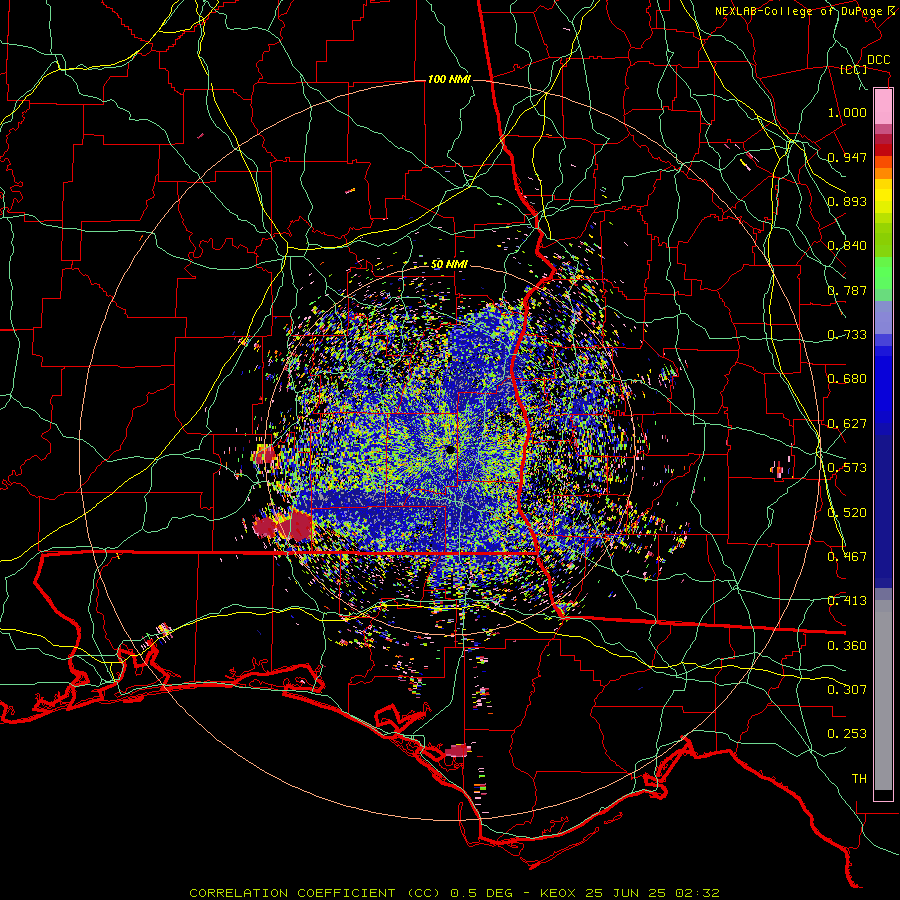Click the NEXLAB-College of DuPage credit text

tap(806, 11)
